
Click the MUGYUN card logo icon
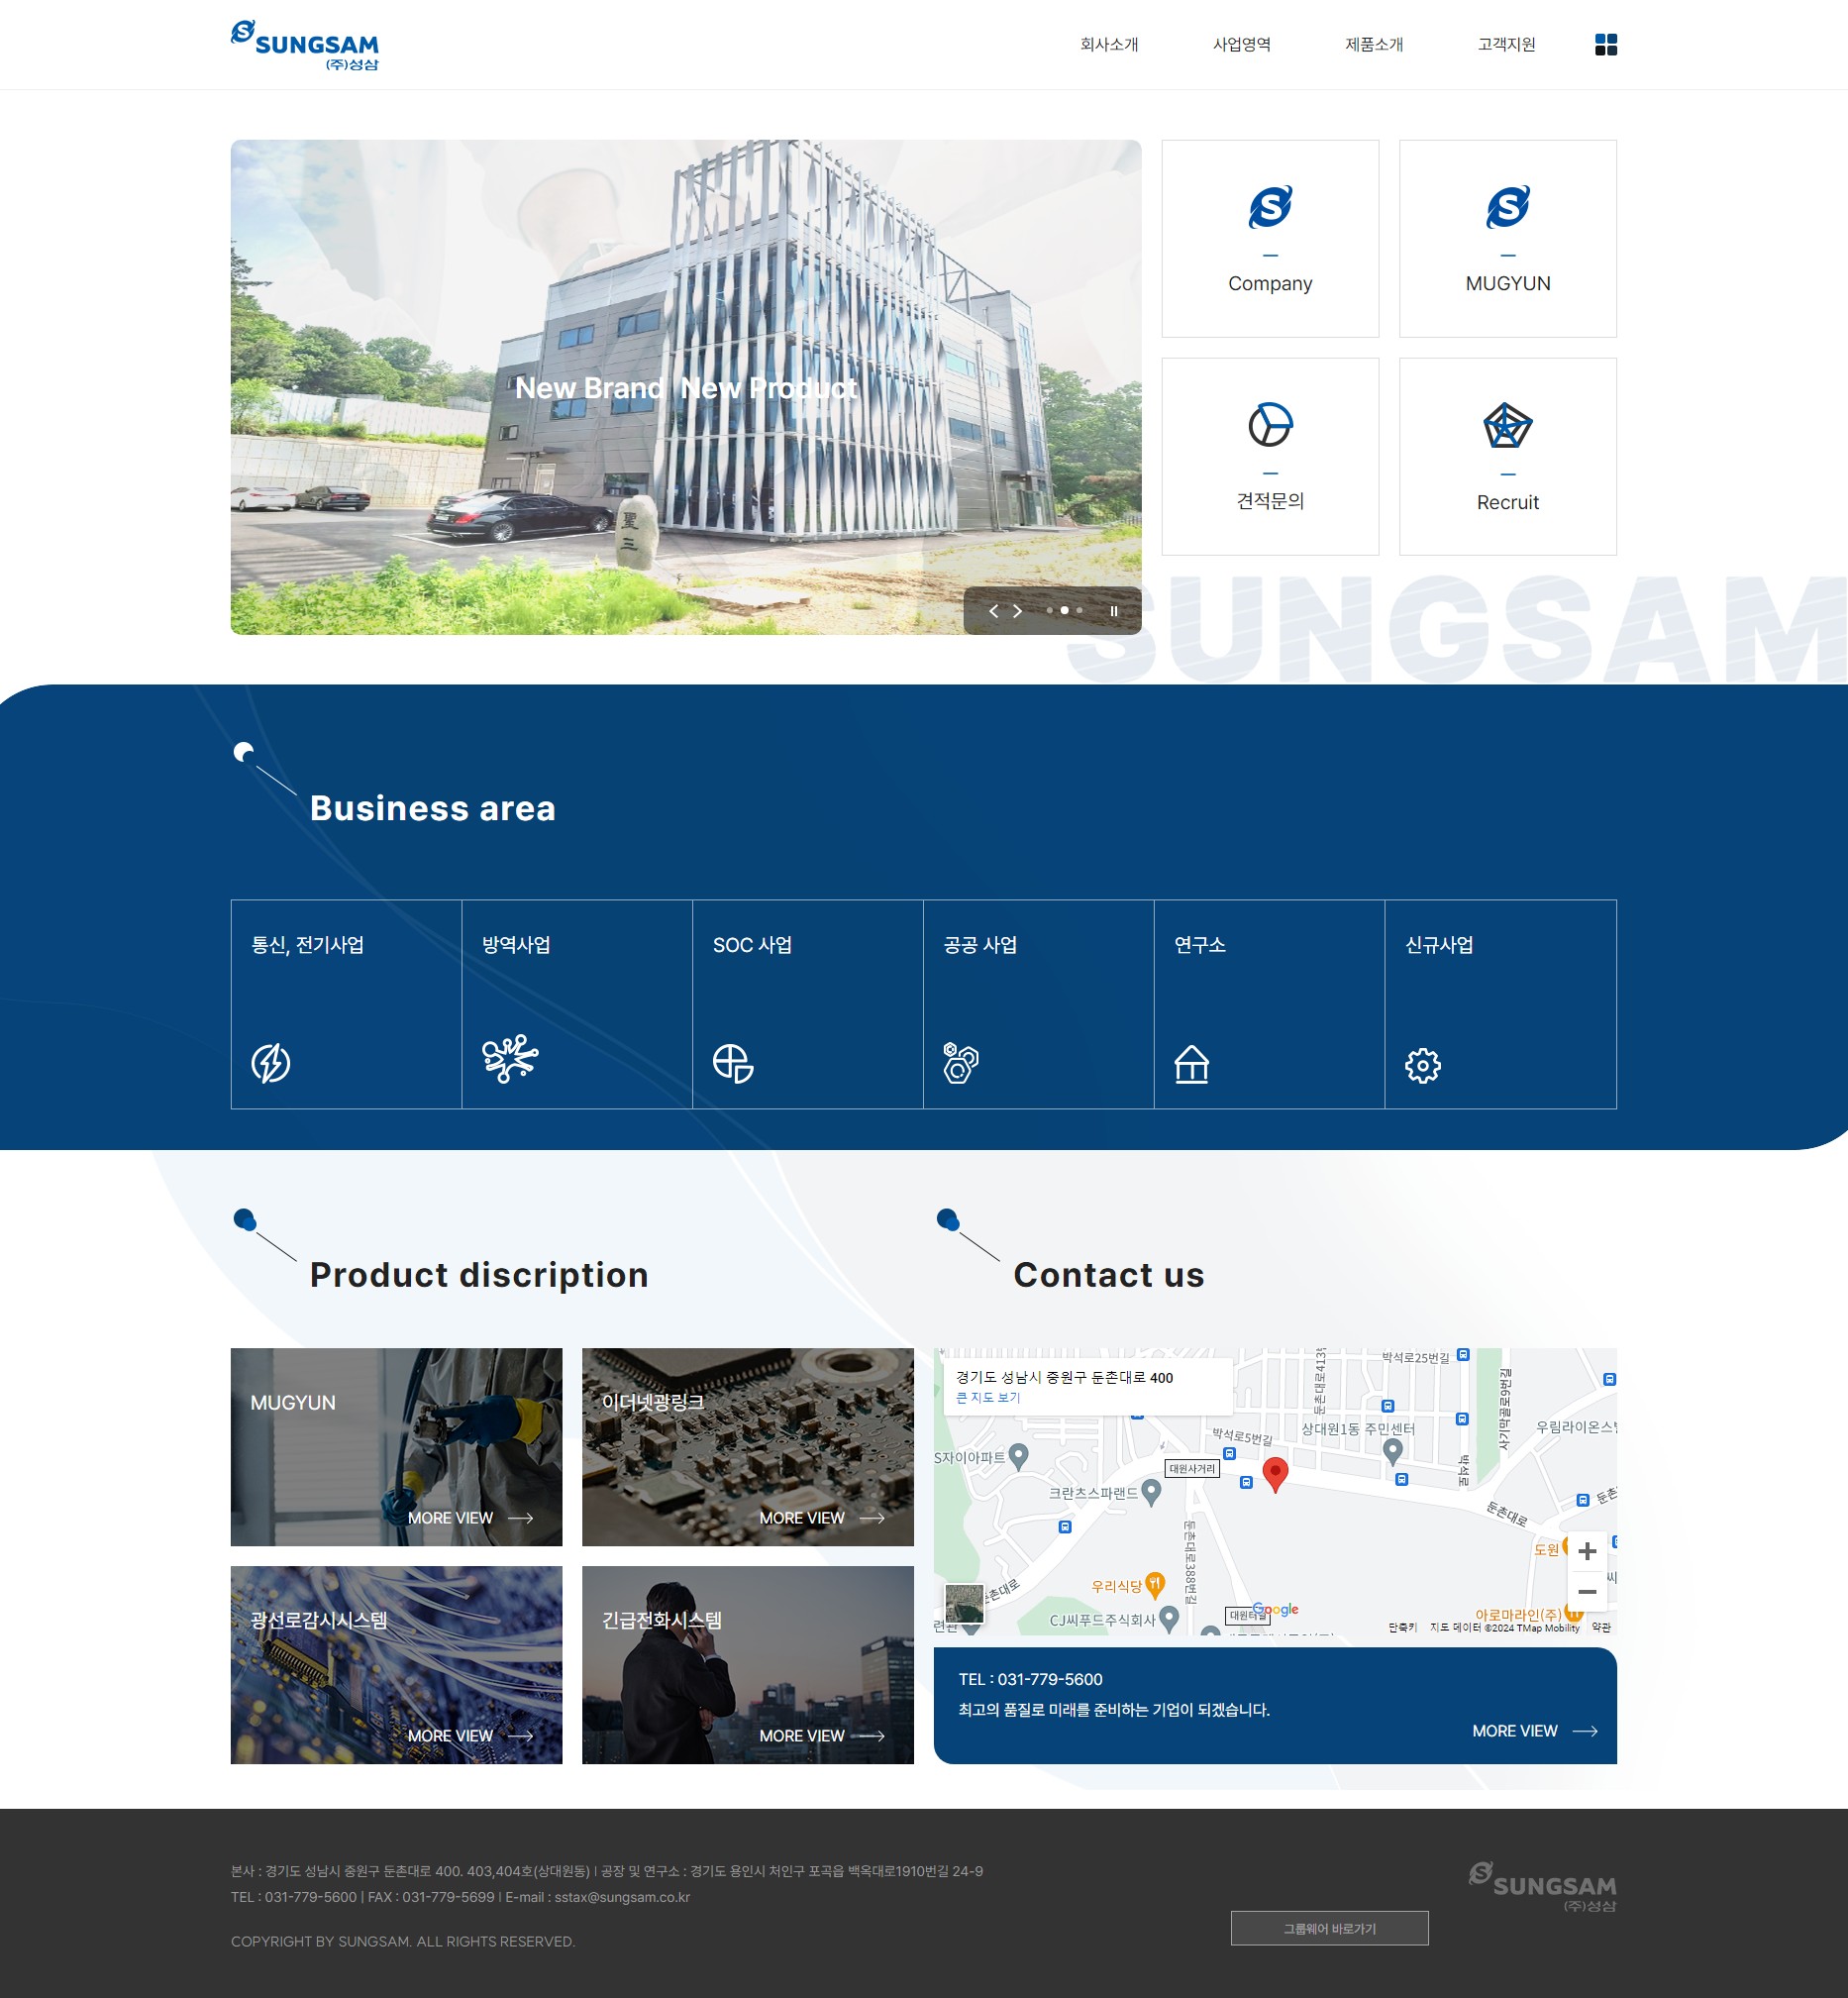pyautogui.click(x=1508, y=207)
